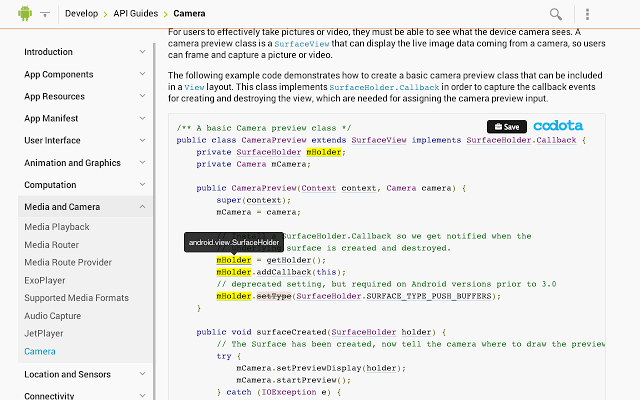Click the android.view.SurfaceHolder tooltip

click(x=234, y=242)
